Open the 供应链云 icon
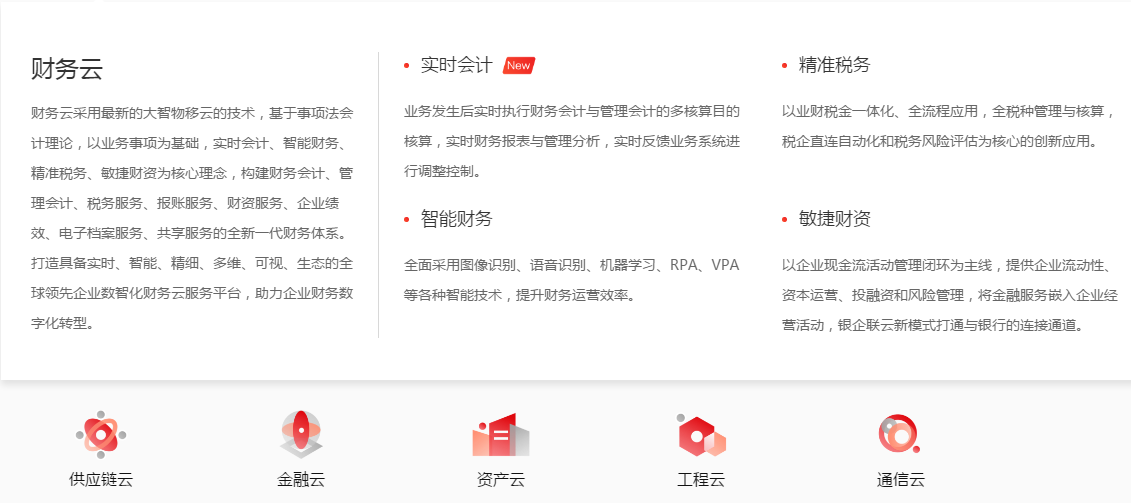Viewport: 1131px width, 503px height. tap(101, 434)
